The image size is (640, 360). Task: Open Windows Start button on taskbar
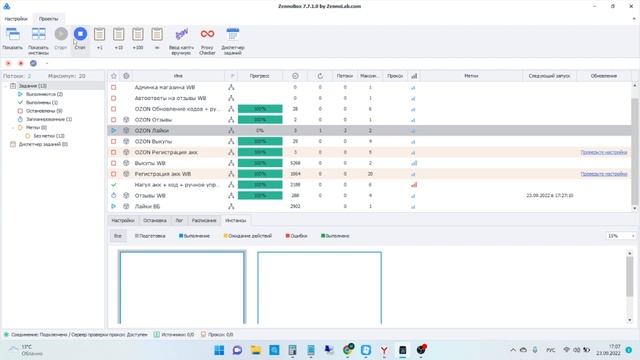tap(219, 350)
